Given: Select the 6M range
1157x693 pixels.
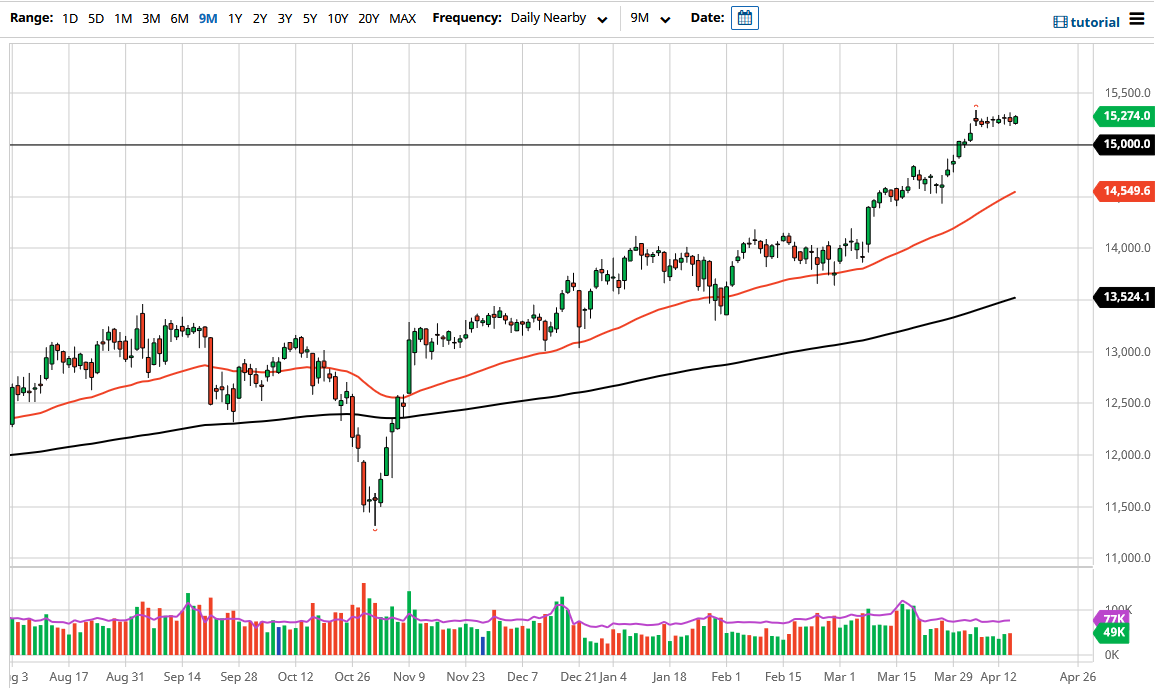Looking at the screenshot, I should (178, 18).
